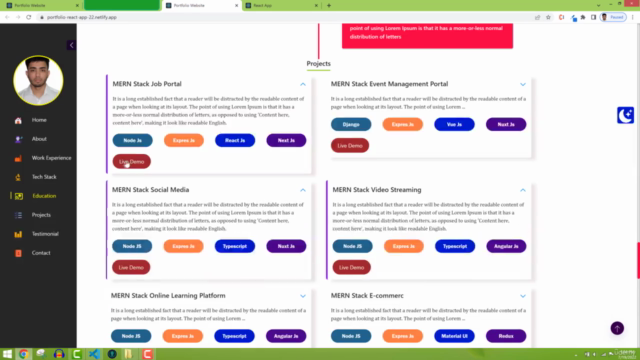Open the tab search dropdown arrow
640x360 pixels.
point(598,6)
